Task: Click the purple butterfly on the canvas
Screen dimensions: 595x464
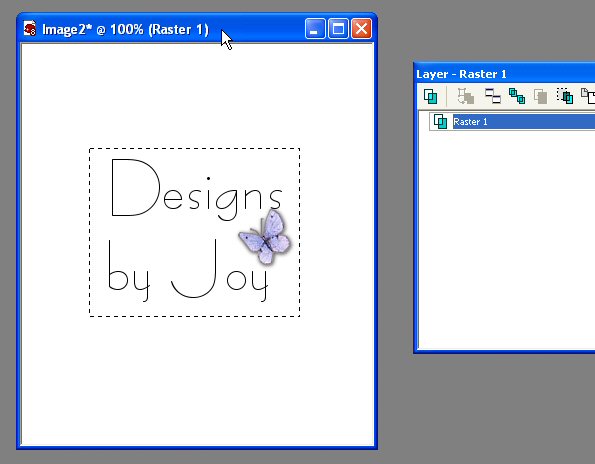Action: pos(265,236)
